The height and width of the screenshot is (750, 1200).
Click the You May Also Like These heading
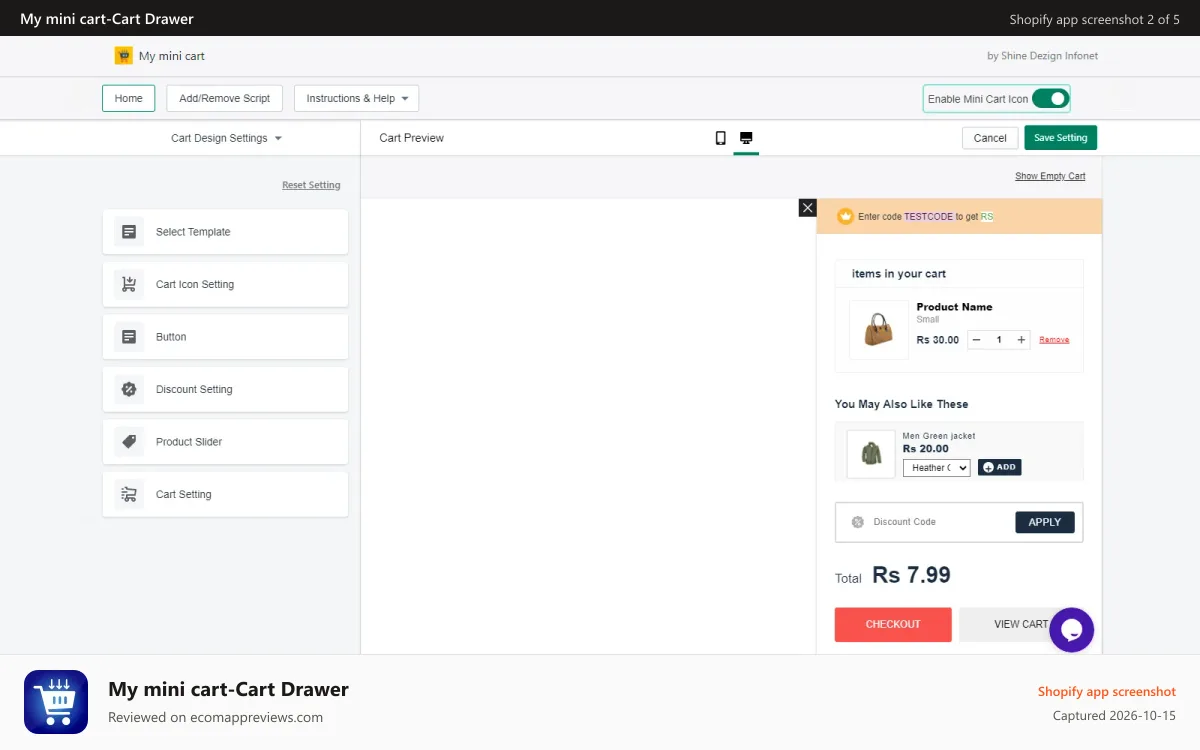pos(901,404)
